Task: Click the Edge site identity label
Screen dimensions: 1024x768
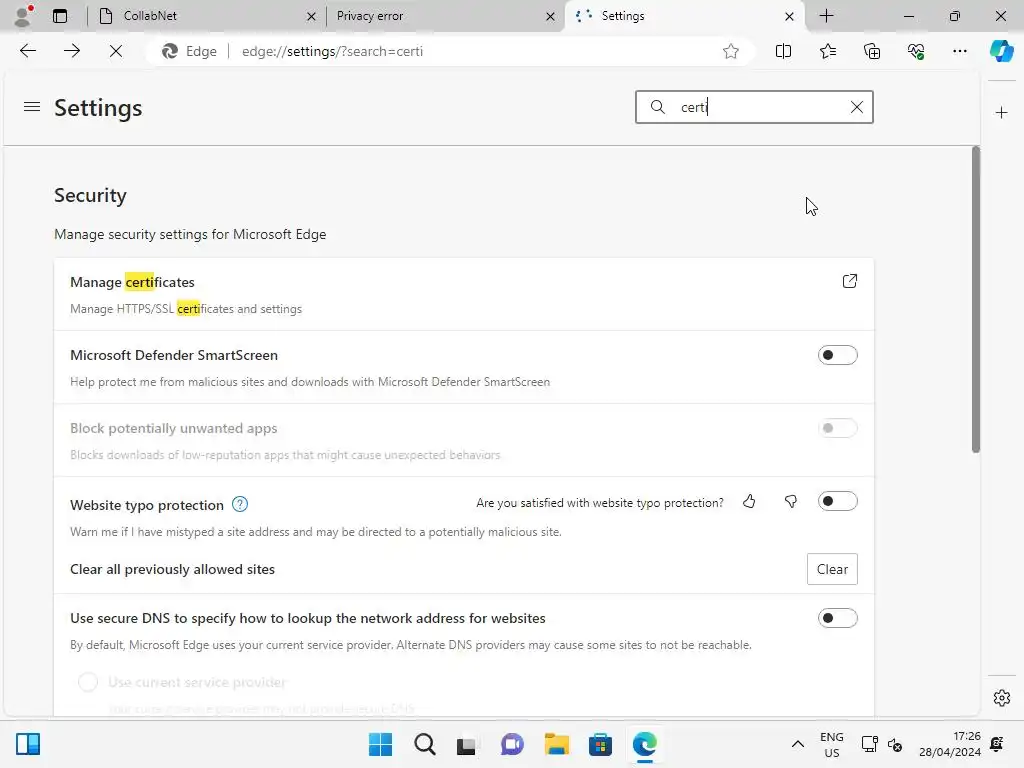Action: [x=189, y=51]
